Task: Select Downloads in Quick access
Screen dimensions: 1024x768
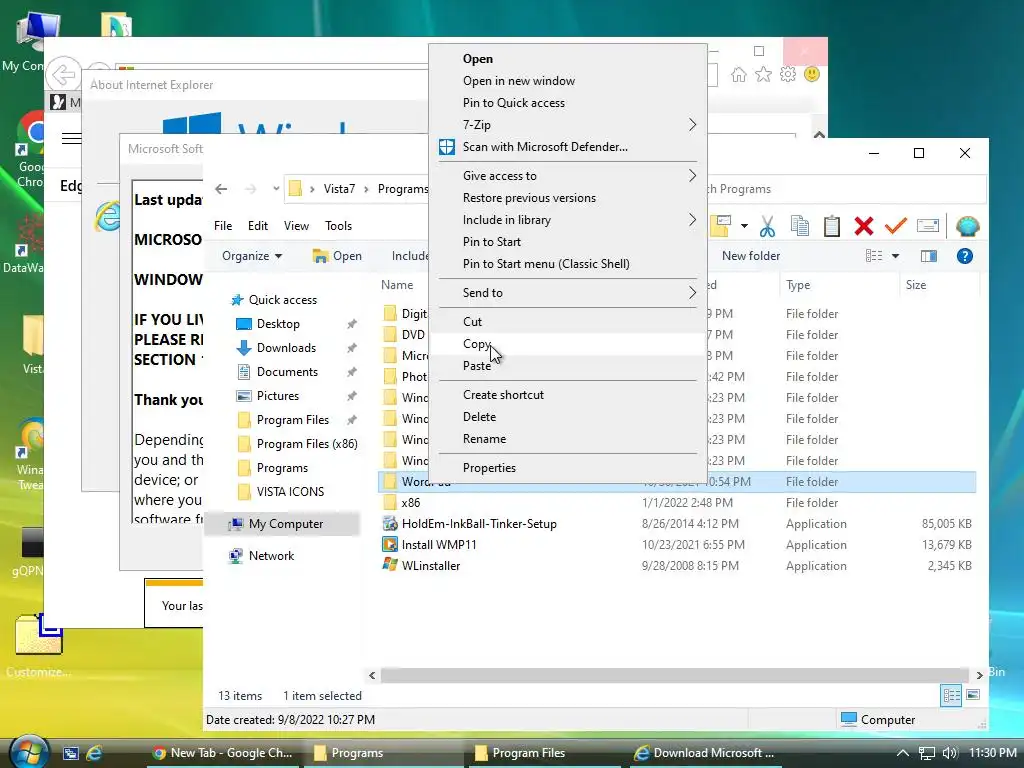Action: click(286, 348)
